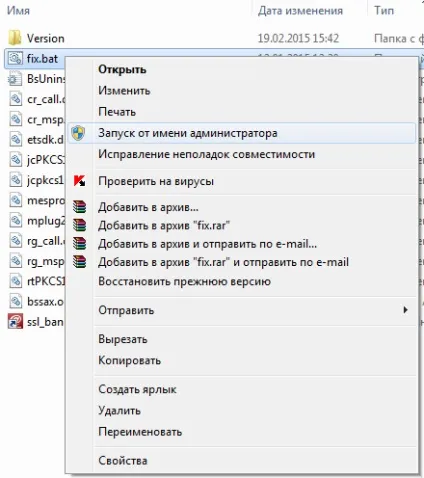Screen dimensions: 424x478
Task: Expand the arrow next to 'Отправить'
Action: pos(405,310)
